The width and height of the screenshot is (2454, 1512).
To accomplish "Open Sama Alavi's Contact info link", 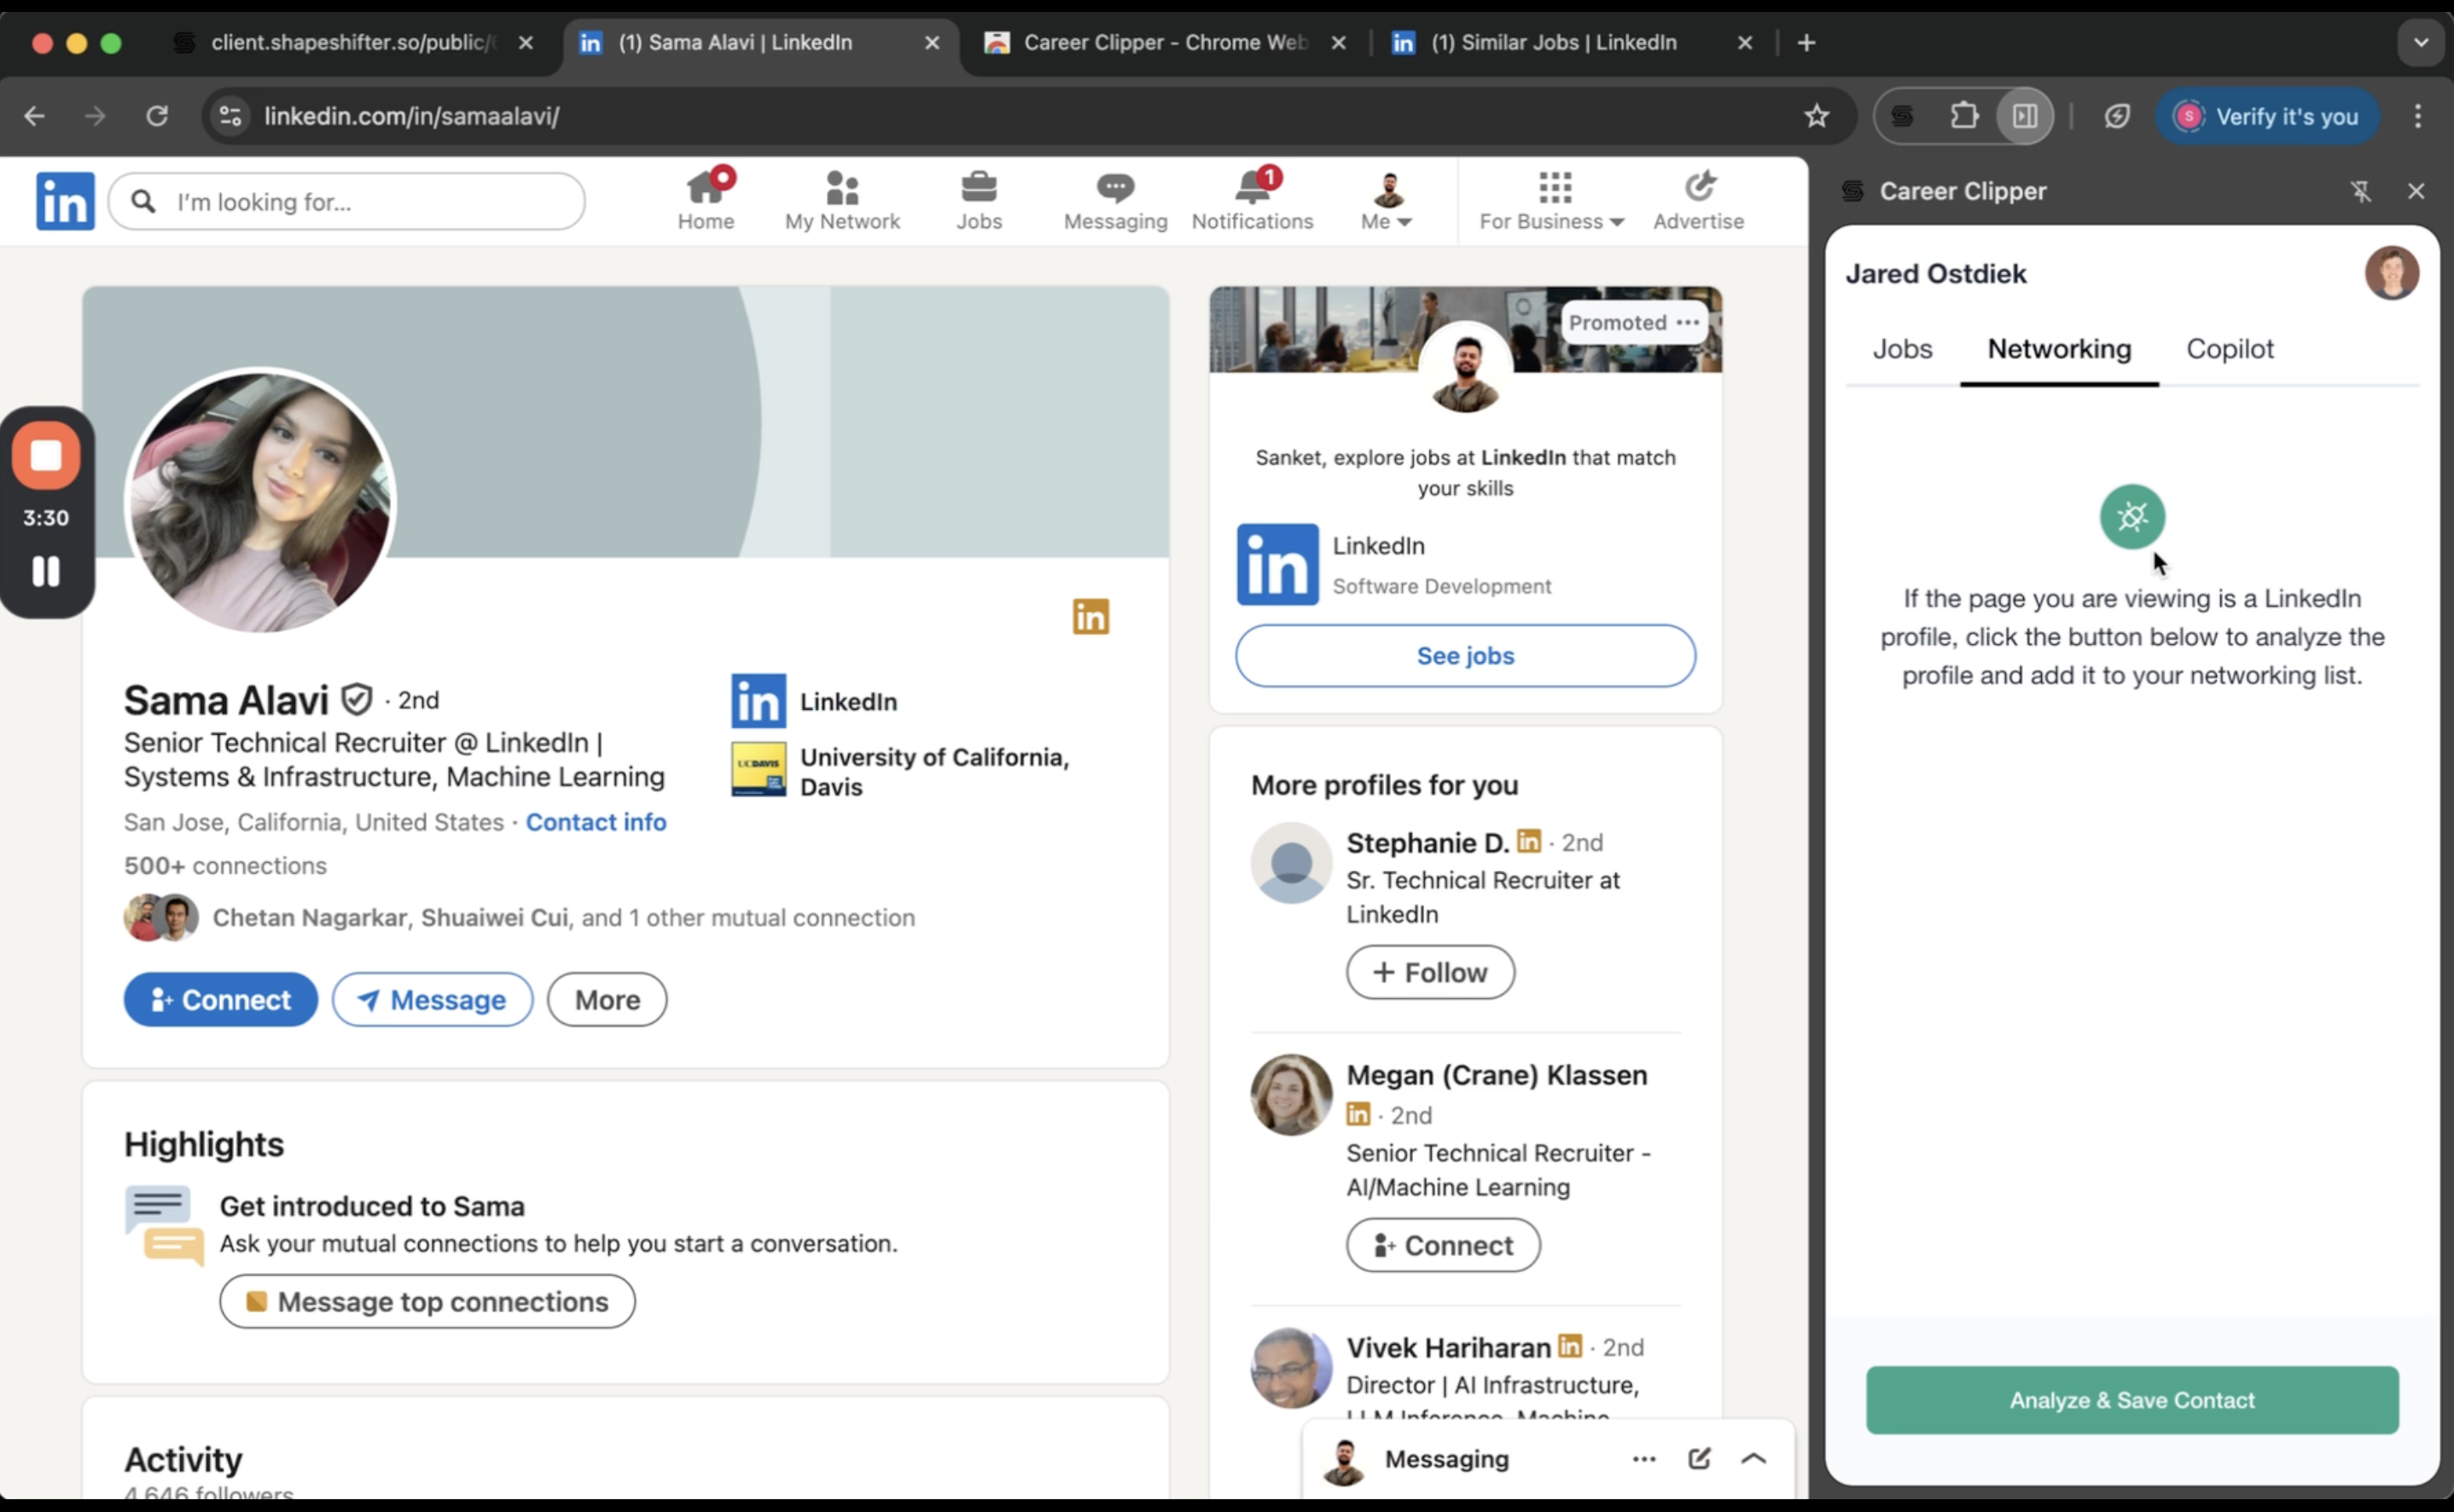I will point(595,822).
